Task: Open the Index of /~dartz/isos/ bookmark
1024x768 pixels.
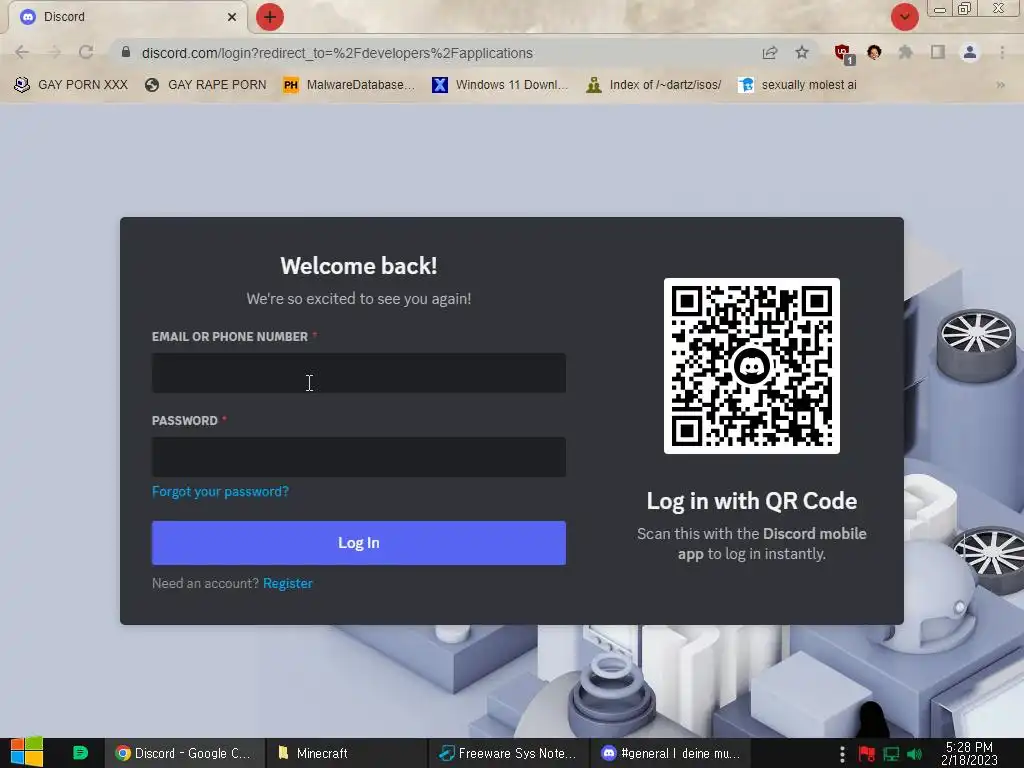Action: click(x=654, y=85)
